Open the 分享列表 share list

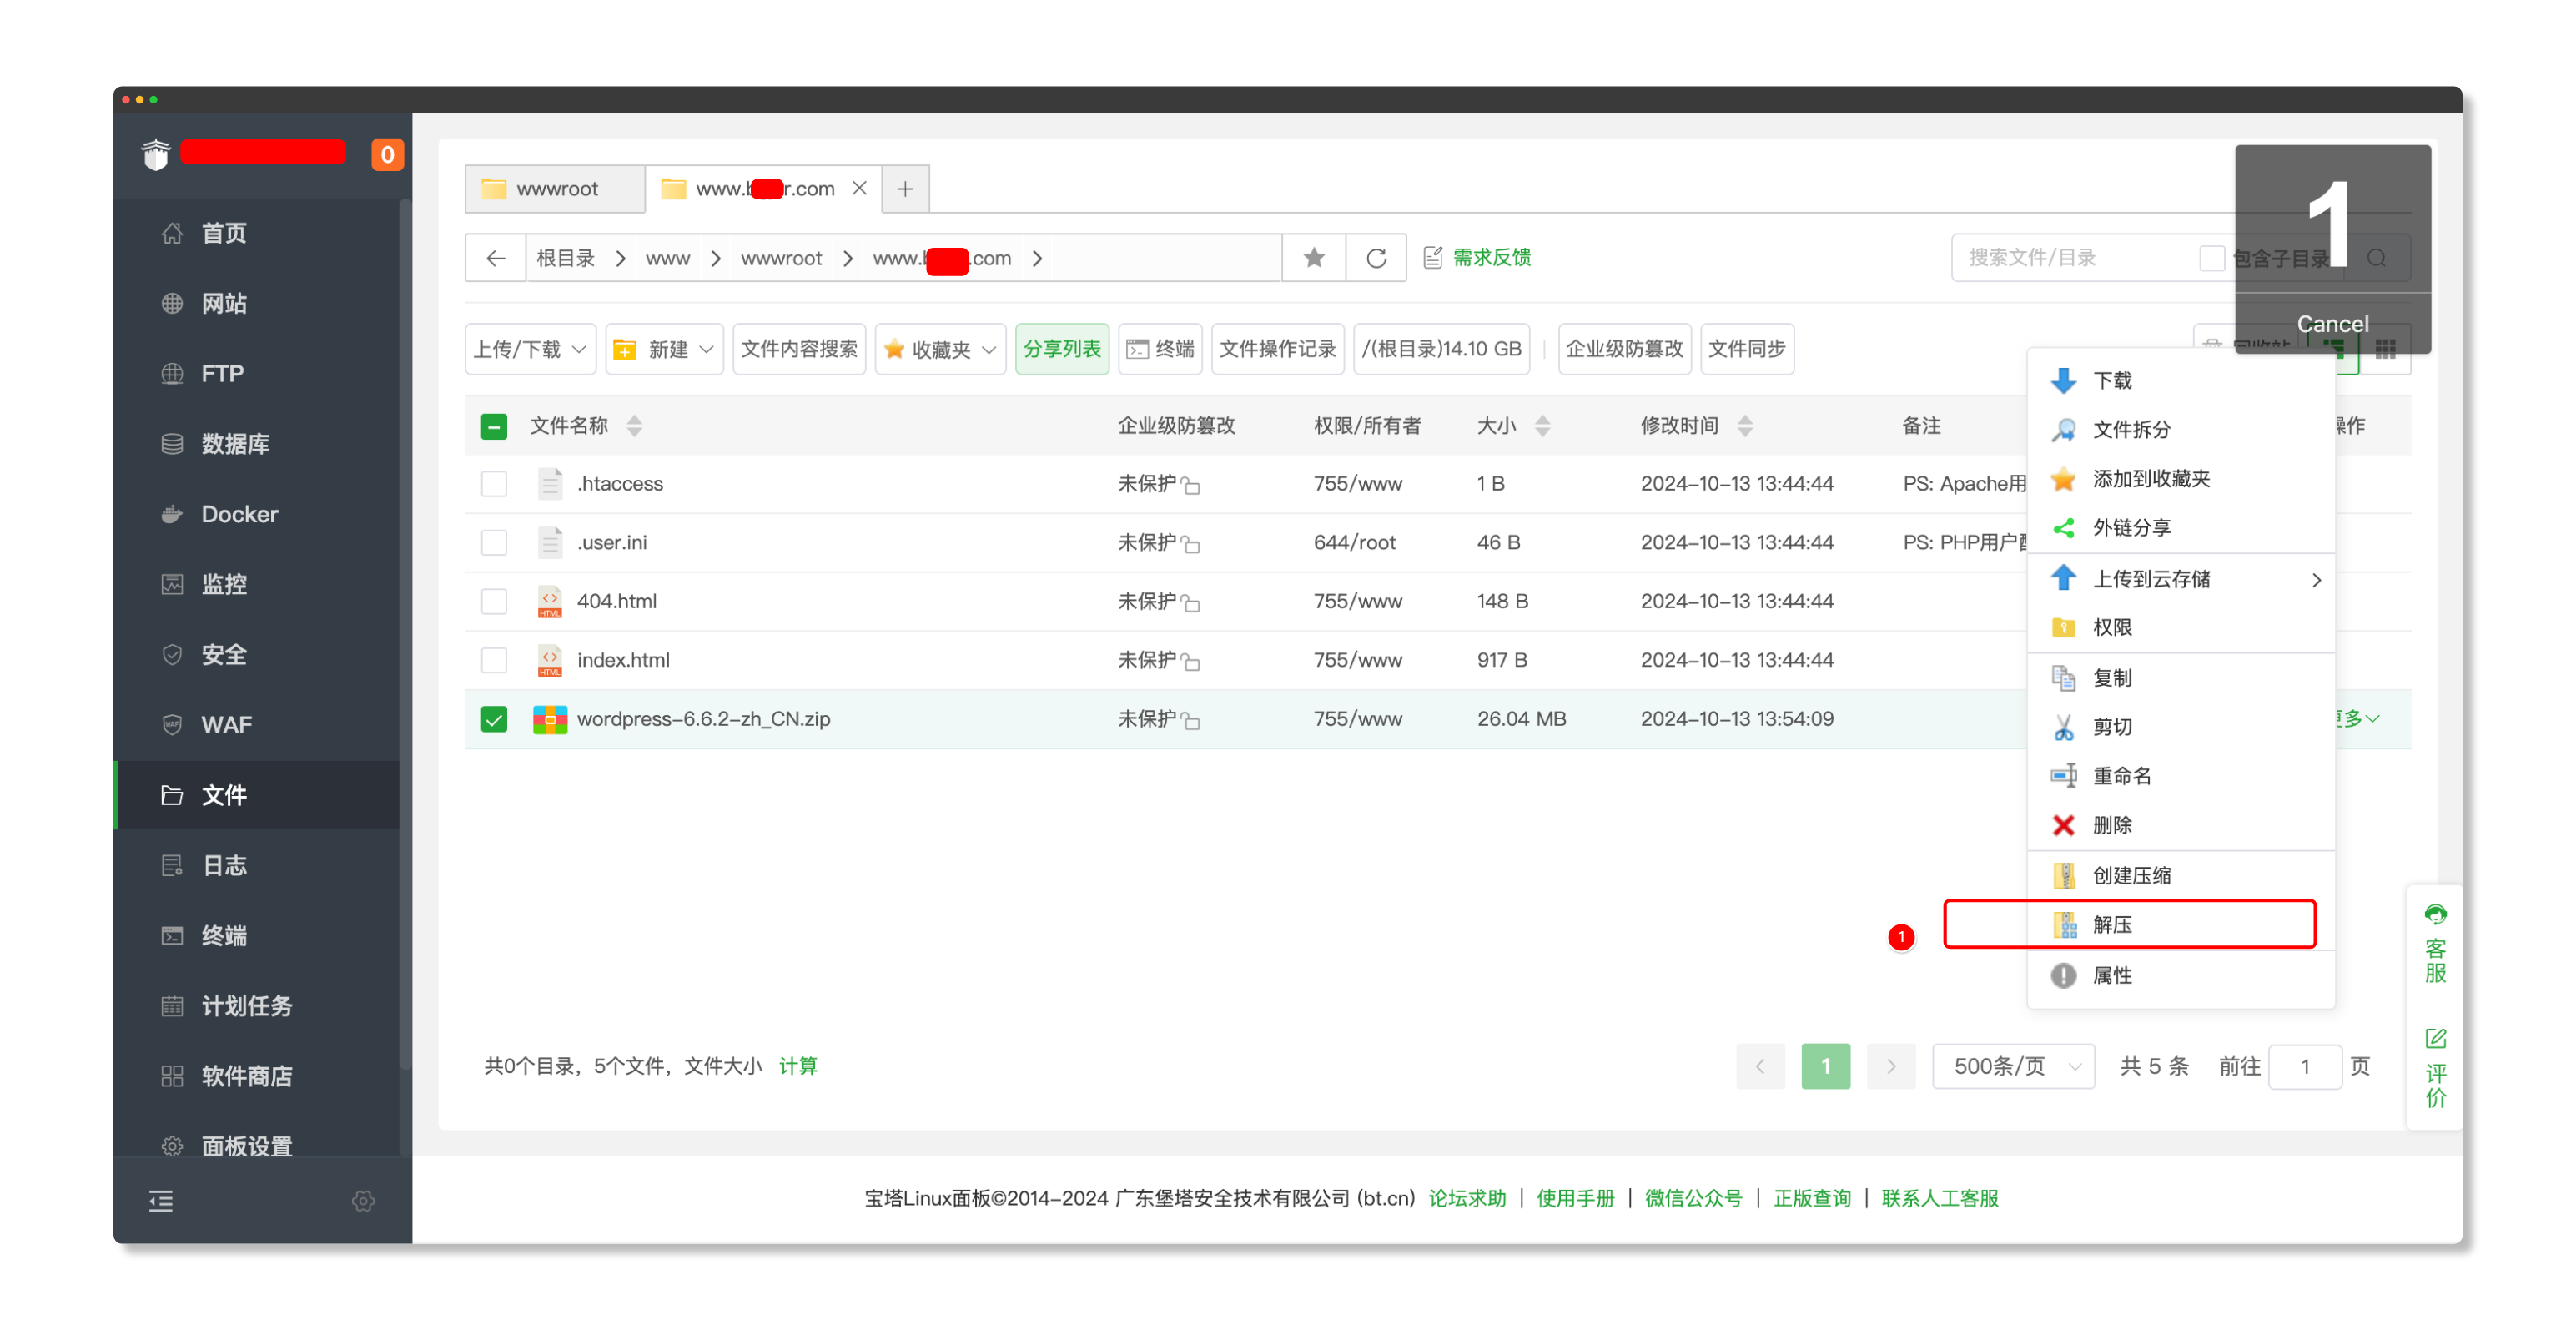tap(1061, 349)
